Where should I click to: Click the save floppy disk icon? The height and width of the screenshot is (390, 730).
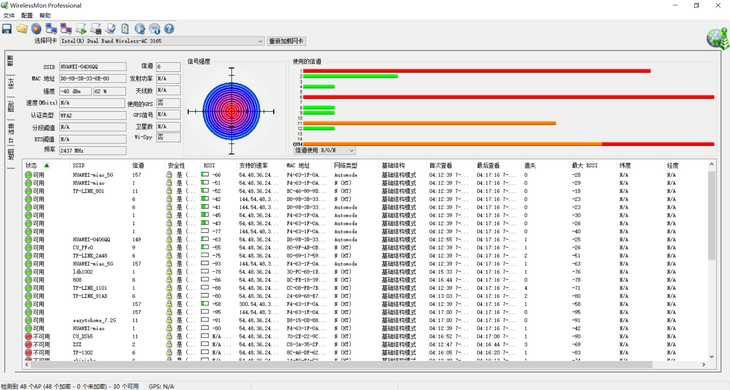coord(7,29)
